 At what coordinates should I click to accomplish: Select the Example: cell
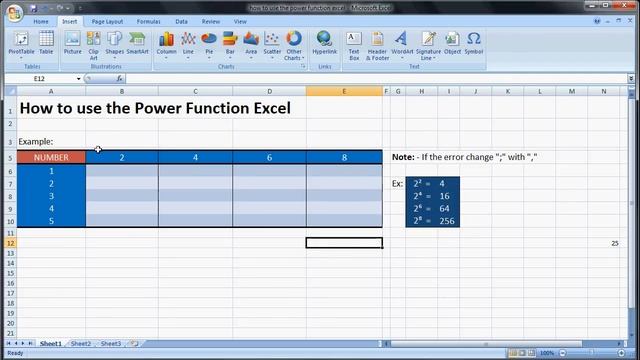pyautogui.click(x=51, y=142)
